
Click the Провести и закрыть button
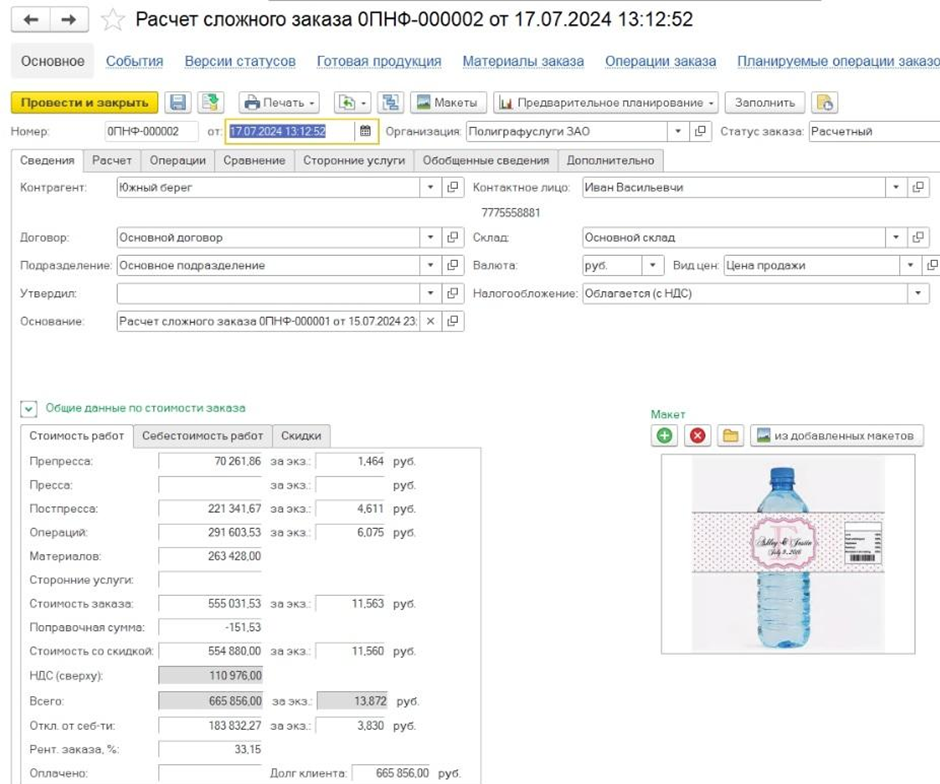click(84, 103)
